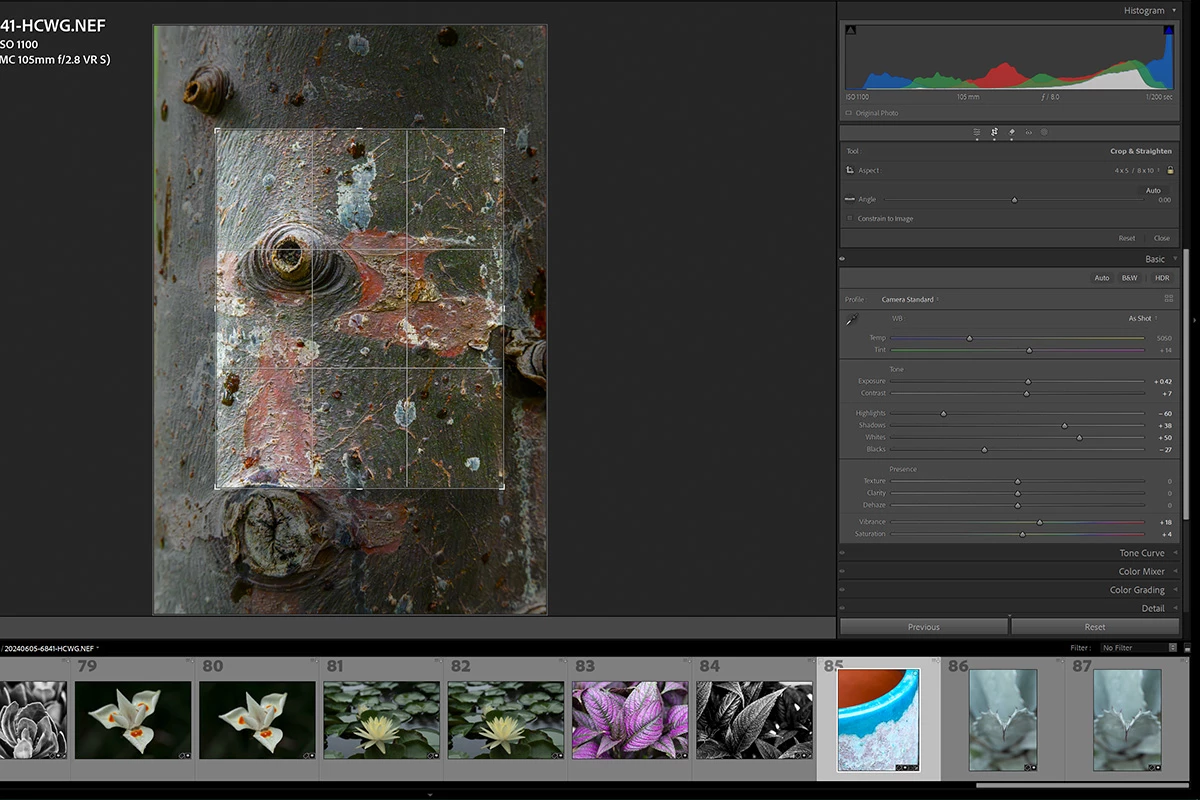The width and height of the screenshot is (1200, 800).
Task: Collapse the Histogram panel
Action: click(1174, 10)
